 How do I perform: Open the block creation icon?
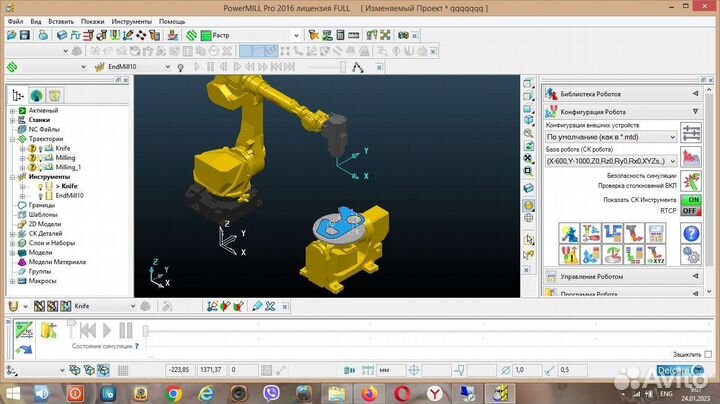point(62,35)
